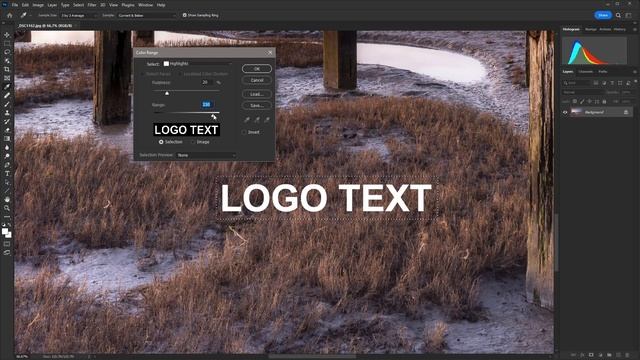Toggle Quick Mask mode icon
The image size is (640, 360).
click(x=7, y=244)
